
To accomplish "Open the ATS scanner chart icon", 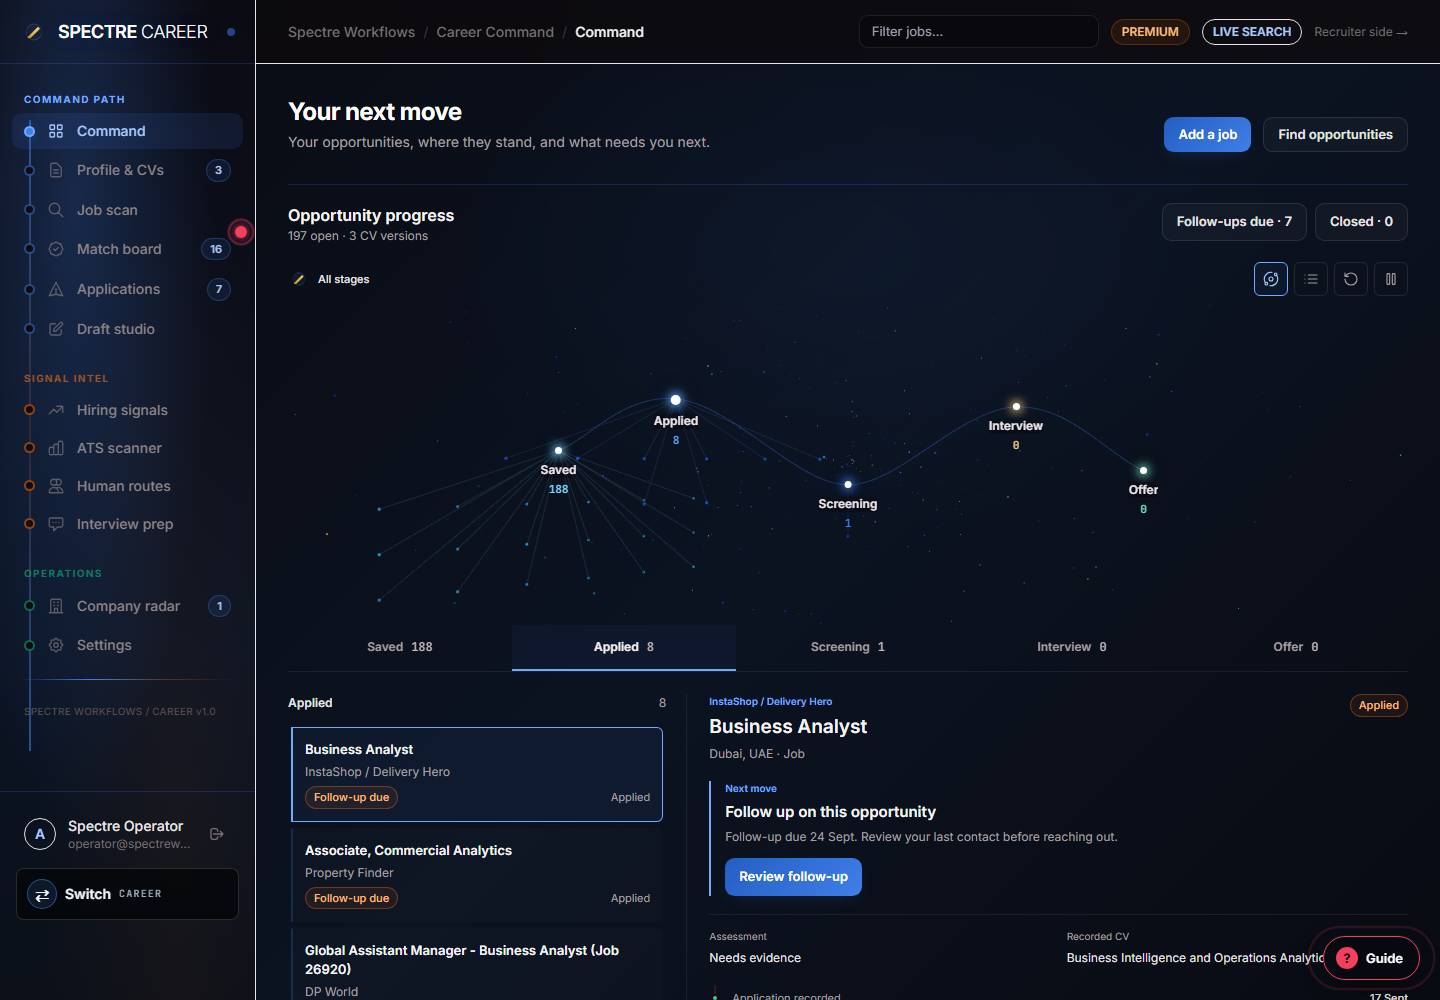I will [56, 448].
